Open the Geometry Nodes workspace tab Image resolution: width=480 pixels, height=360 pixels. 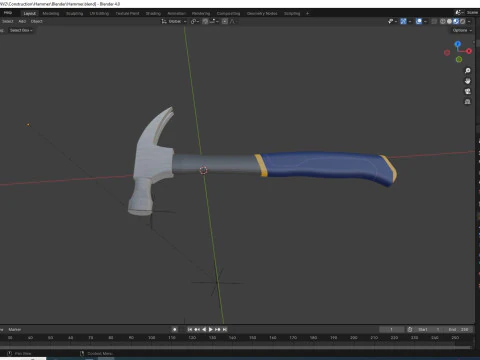(x=262, y=13)
